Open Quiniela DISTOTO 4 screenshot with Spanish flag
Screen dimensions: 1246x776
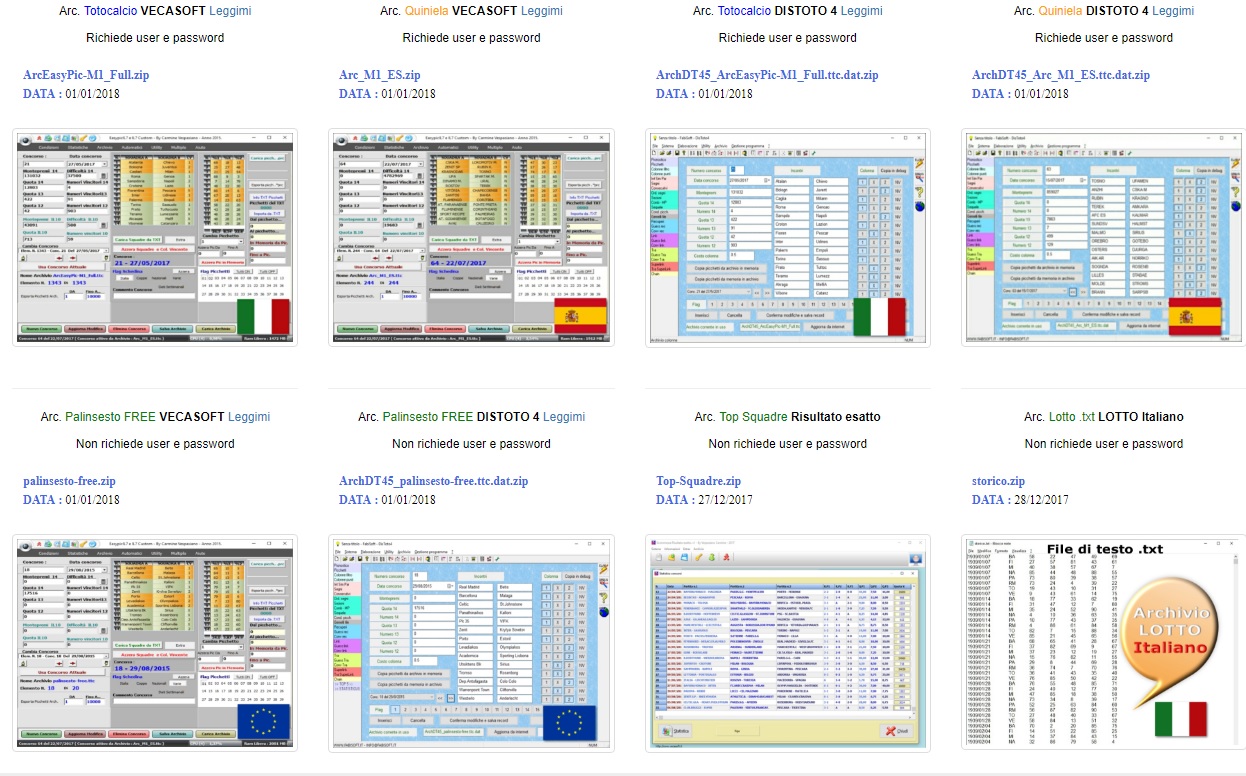pos(1104,238)
